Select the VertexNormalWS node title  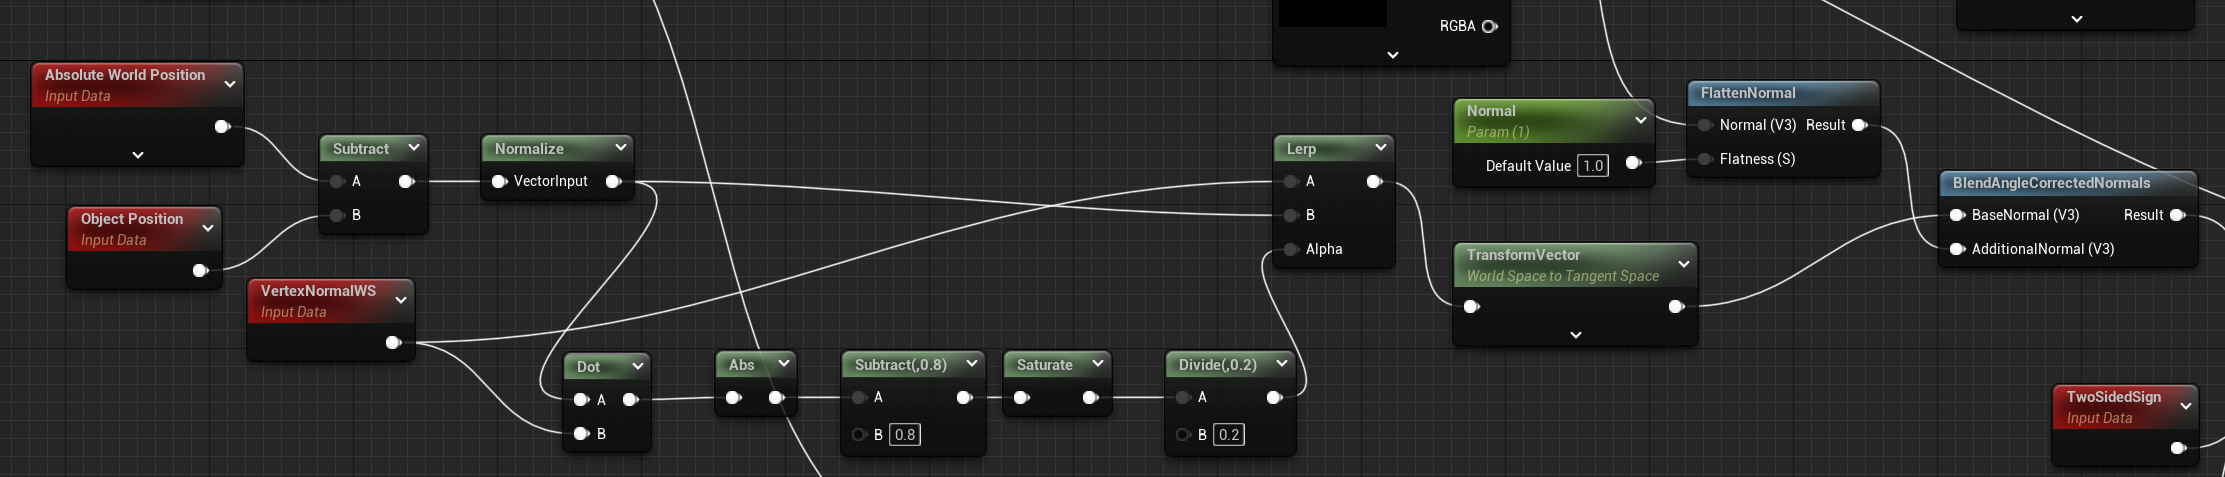point(318,290)
